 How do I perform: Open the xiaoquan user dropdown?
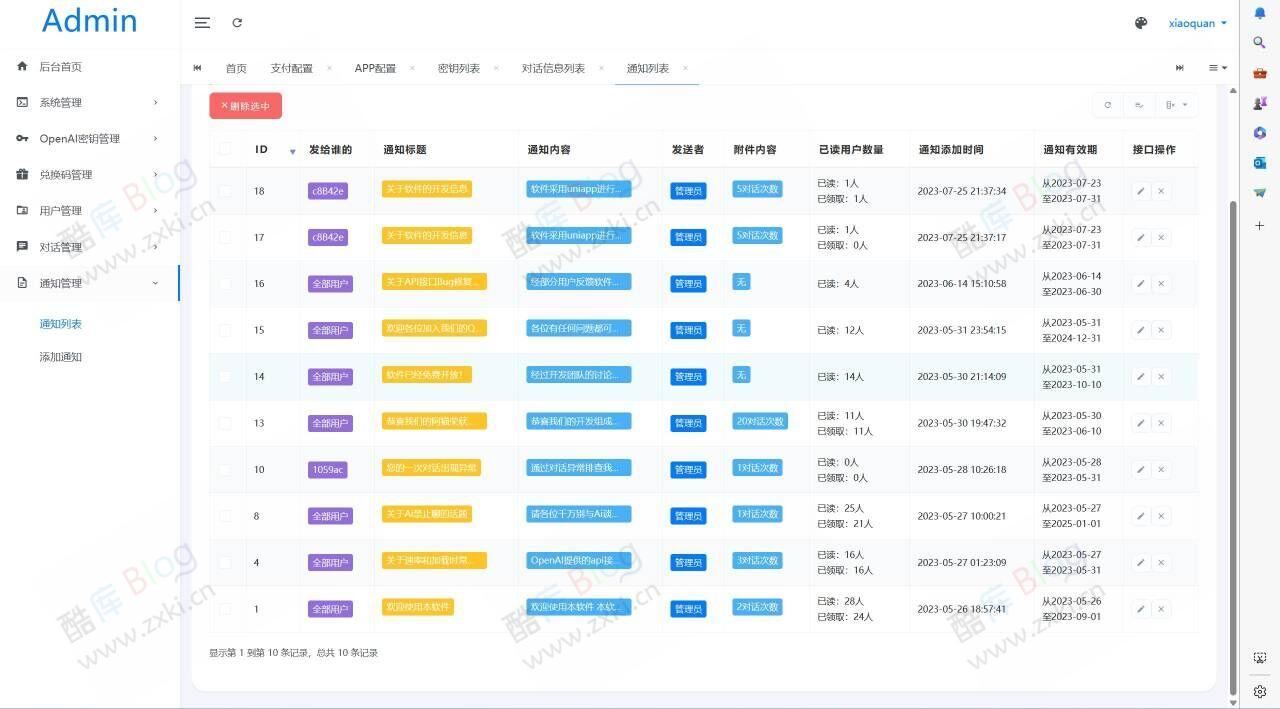(x=1196, y=22)
